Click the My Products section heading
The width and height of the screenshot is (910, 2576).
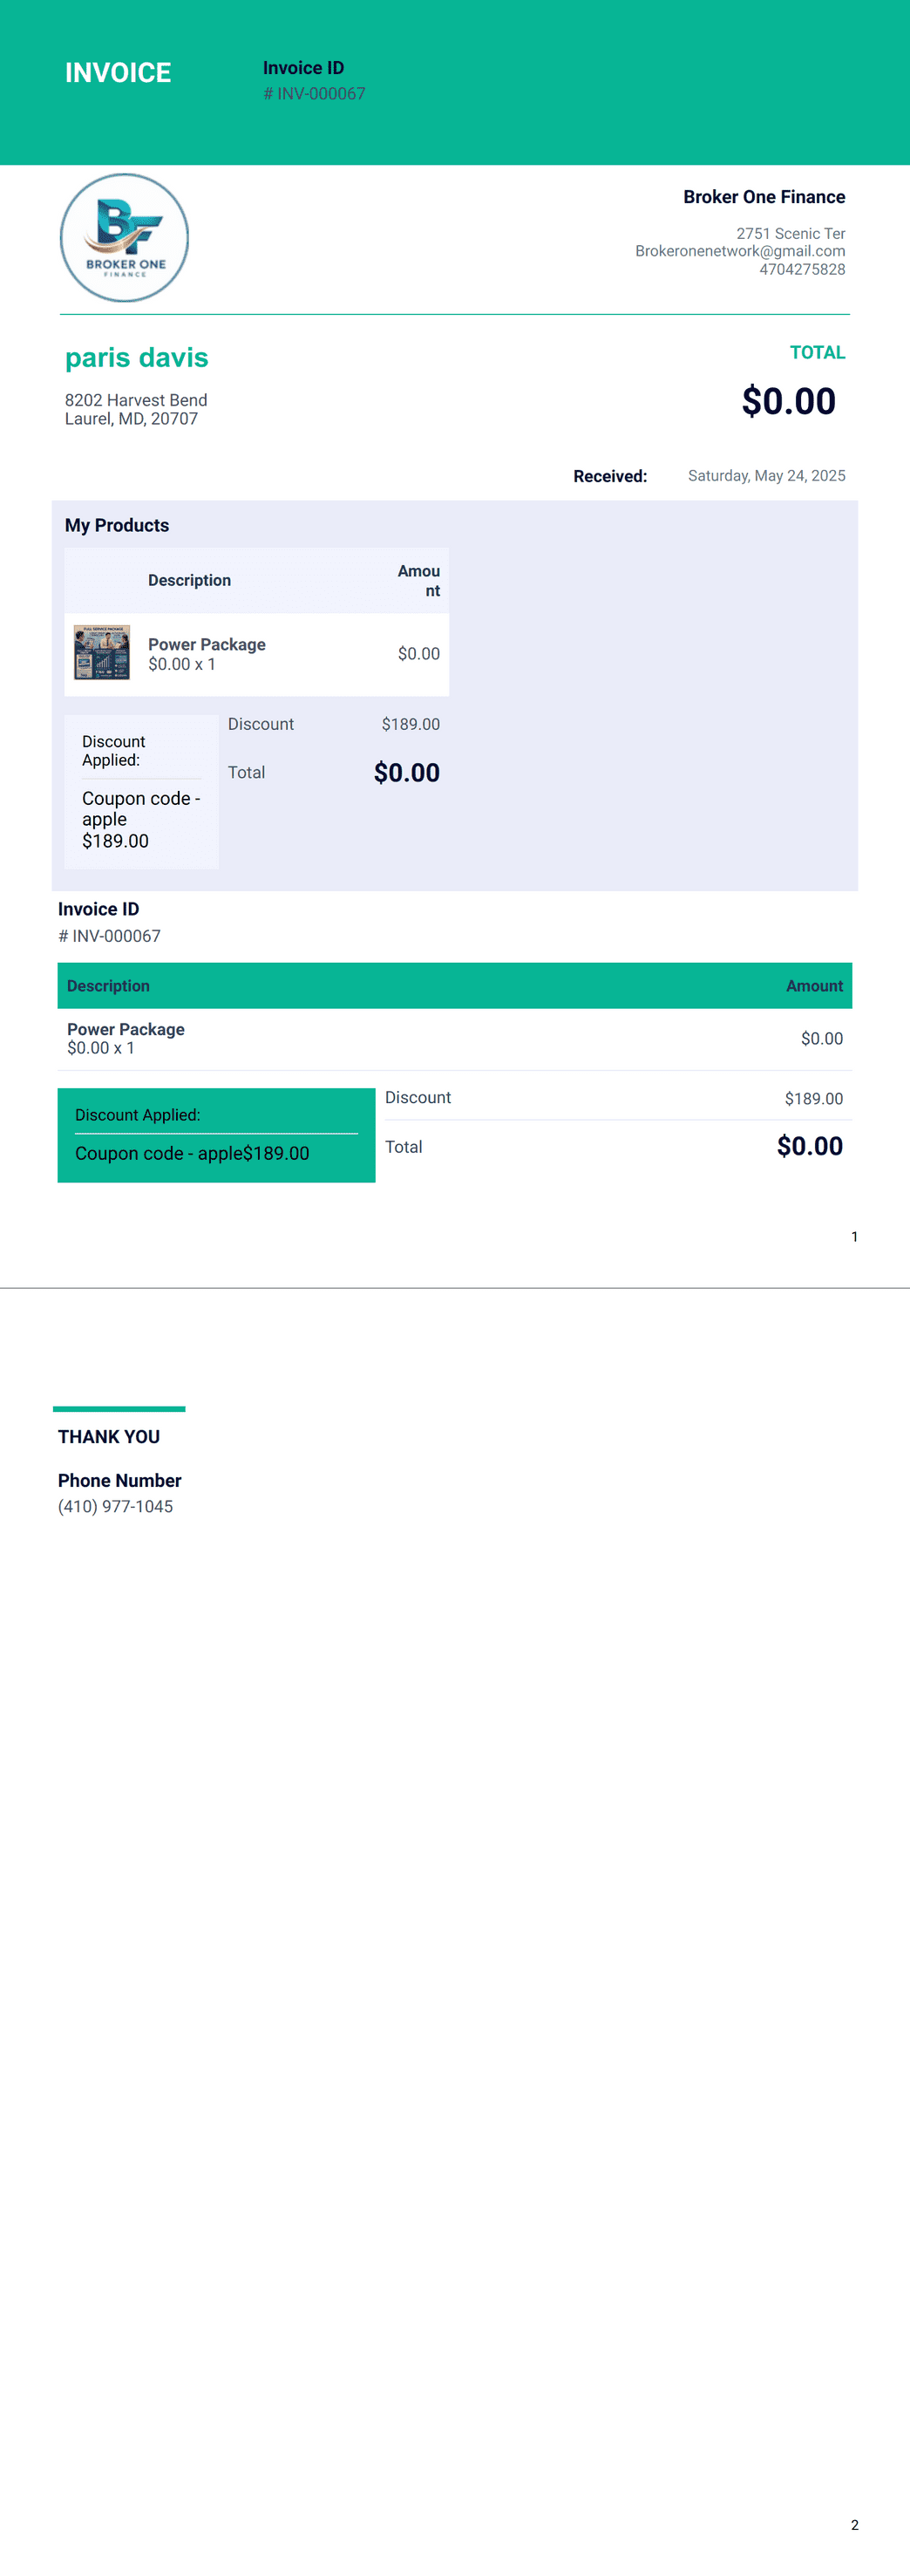coord(117,525)
